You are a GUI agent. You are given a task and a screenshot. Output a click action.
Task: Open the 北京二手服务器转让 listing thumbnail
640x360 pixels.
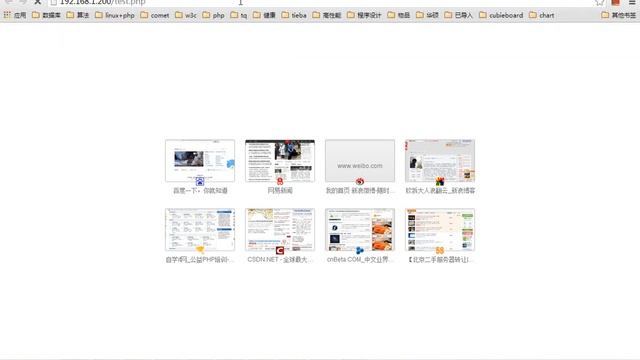click(x=440, y=229)
